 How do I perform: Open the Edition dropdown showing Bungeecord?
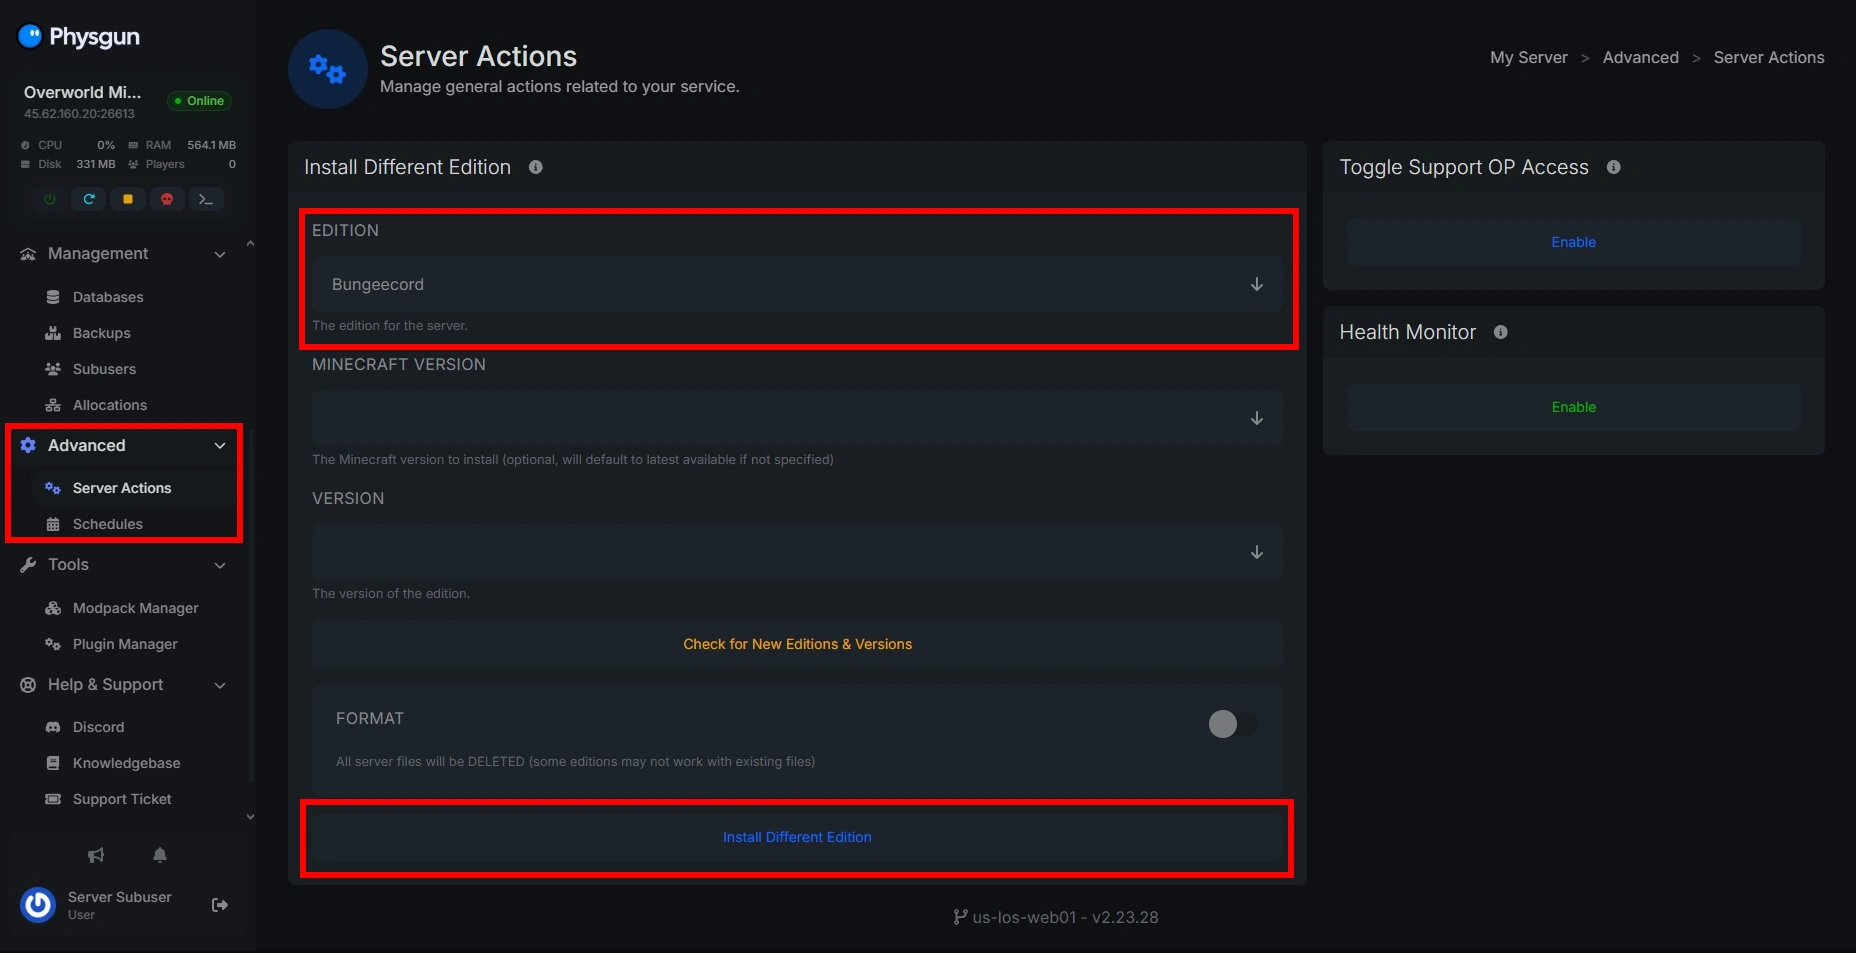(x=796, y=284)
